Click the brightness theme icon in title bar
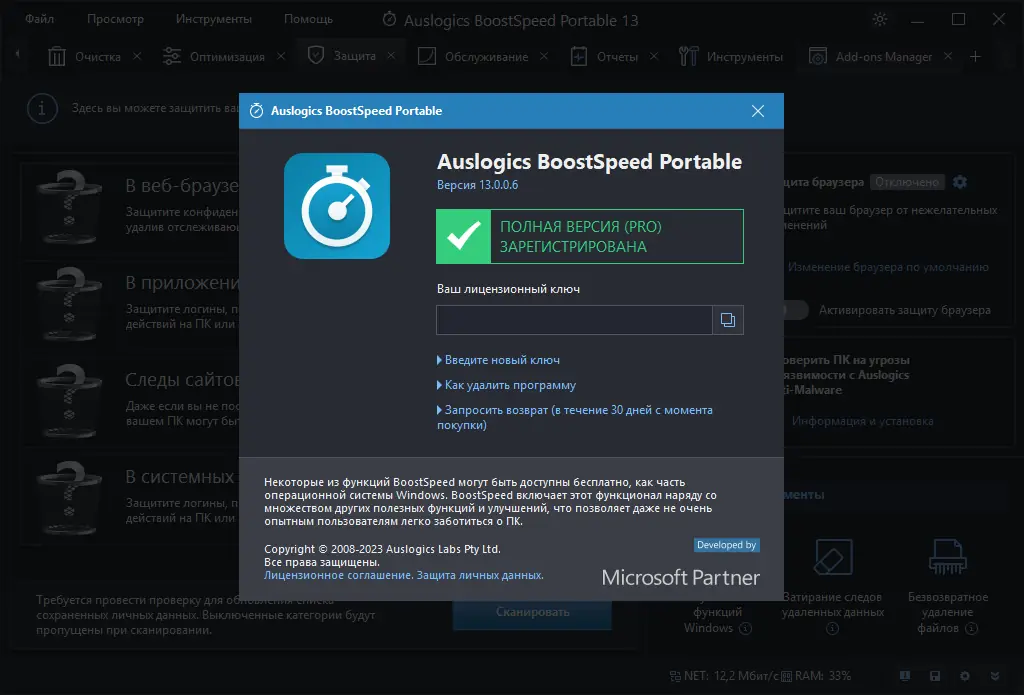This screenshot has height=695, width=1024. pos(880,20)
